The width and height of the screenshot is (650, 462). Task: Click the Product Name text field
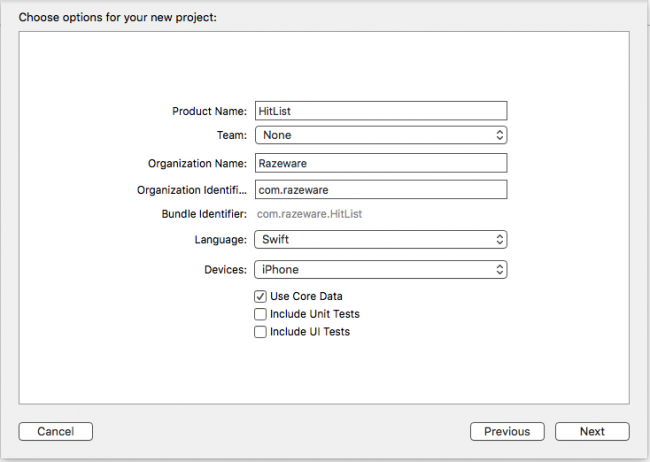pos(381,111)
